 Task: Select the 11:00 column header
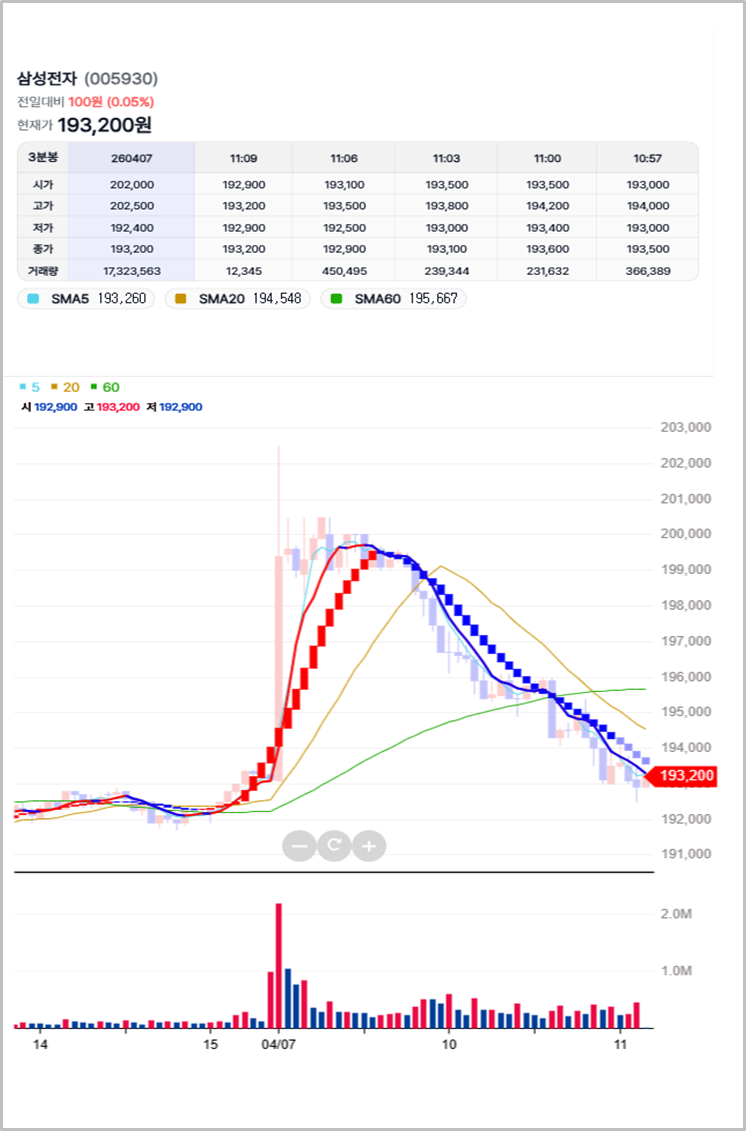547,158
